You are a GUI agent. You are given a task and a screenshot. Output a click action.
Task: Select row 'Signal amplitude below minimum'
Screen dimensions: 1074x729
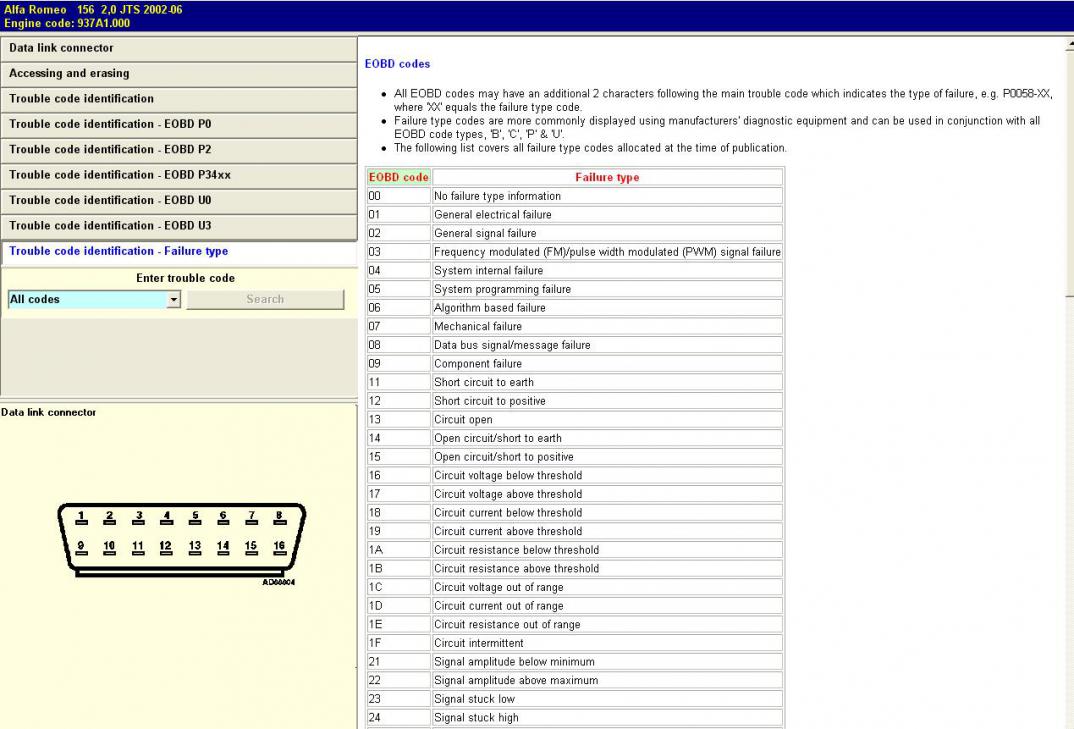[x=575, y=662]
